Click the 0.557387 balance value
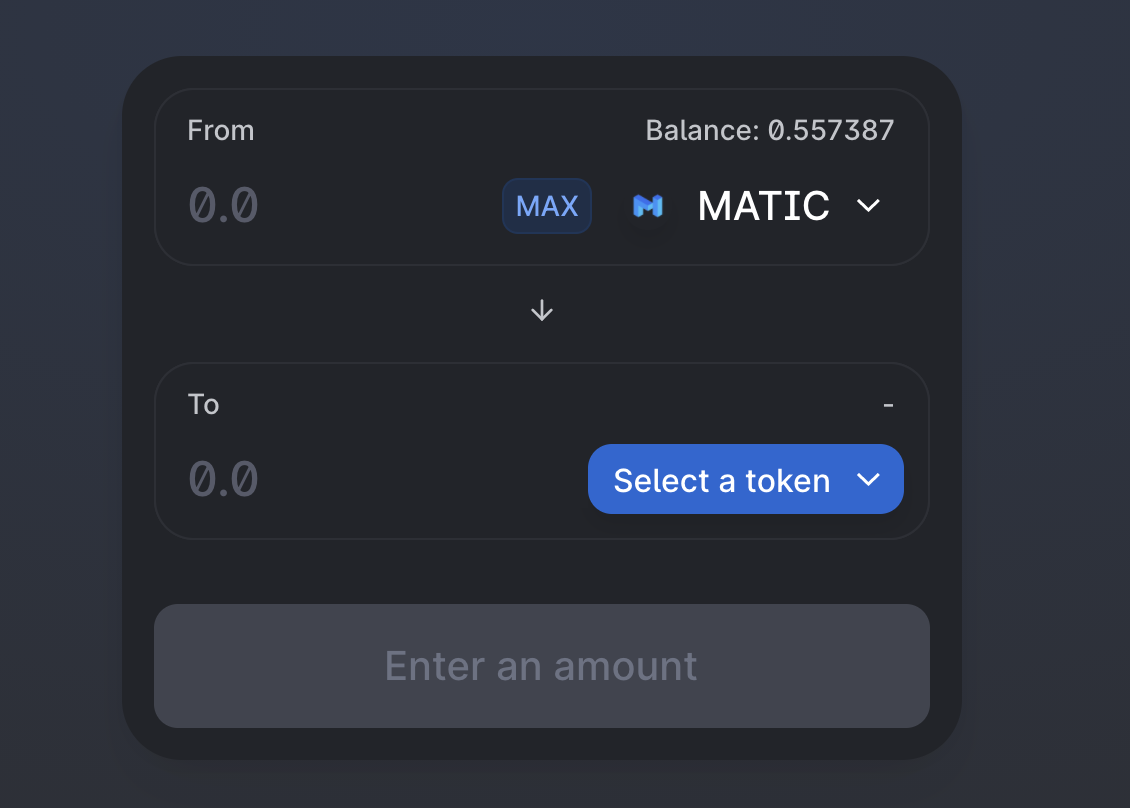This screenshot has height=808, width=1130. click(x=831, y=131)
